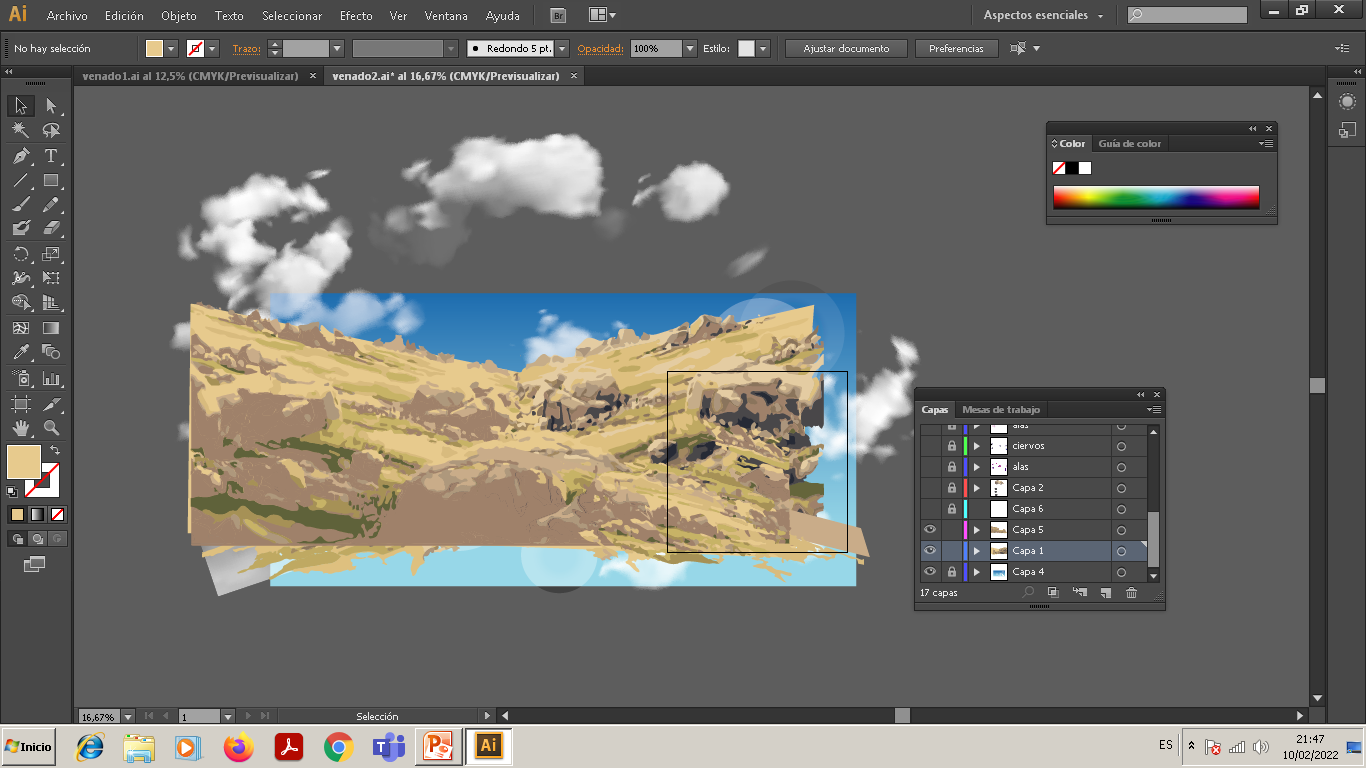This screenshot has width=1366, height=768.
Task: Open the Capas panel options menu
Action: pos(1154,410)
